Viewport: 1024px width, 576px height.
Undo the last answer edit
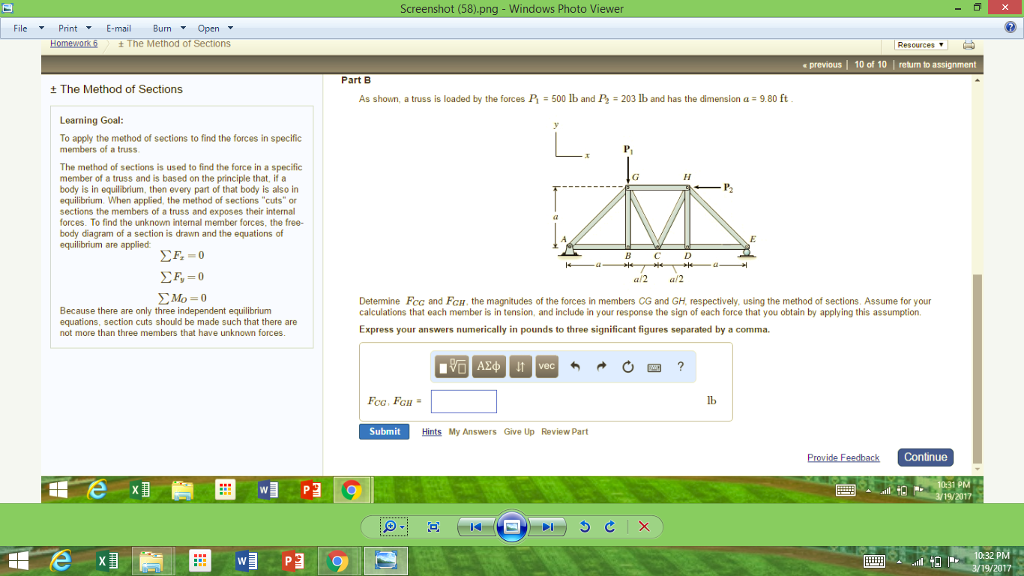click(x=576, y=366)
